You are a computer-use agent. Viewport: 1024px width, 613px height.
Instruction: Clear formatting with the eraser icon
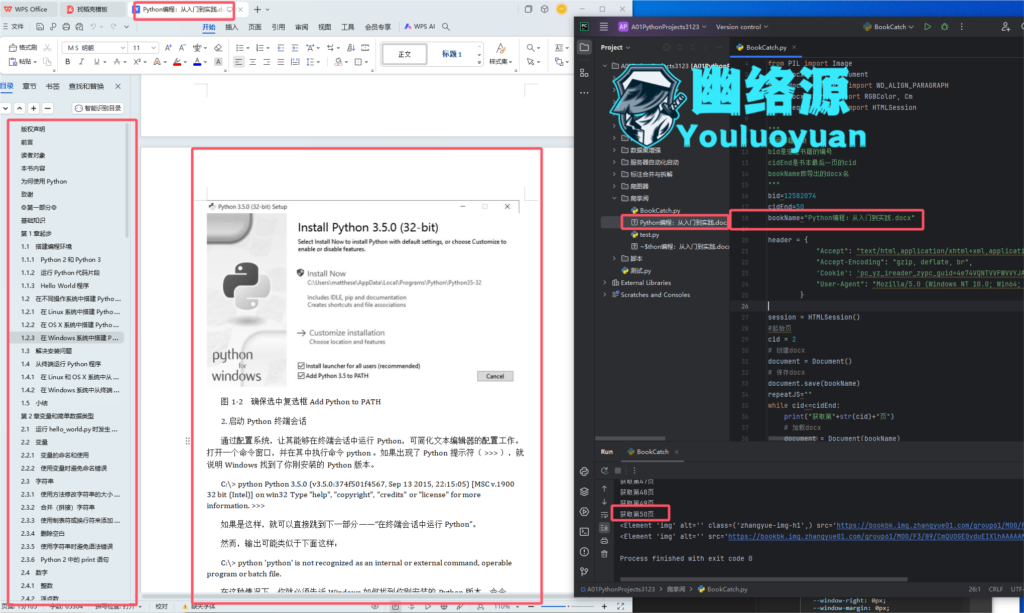click(218, 48)
